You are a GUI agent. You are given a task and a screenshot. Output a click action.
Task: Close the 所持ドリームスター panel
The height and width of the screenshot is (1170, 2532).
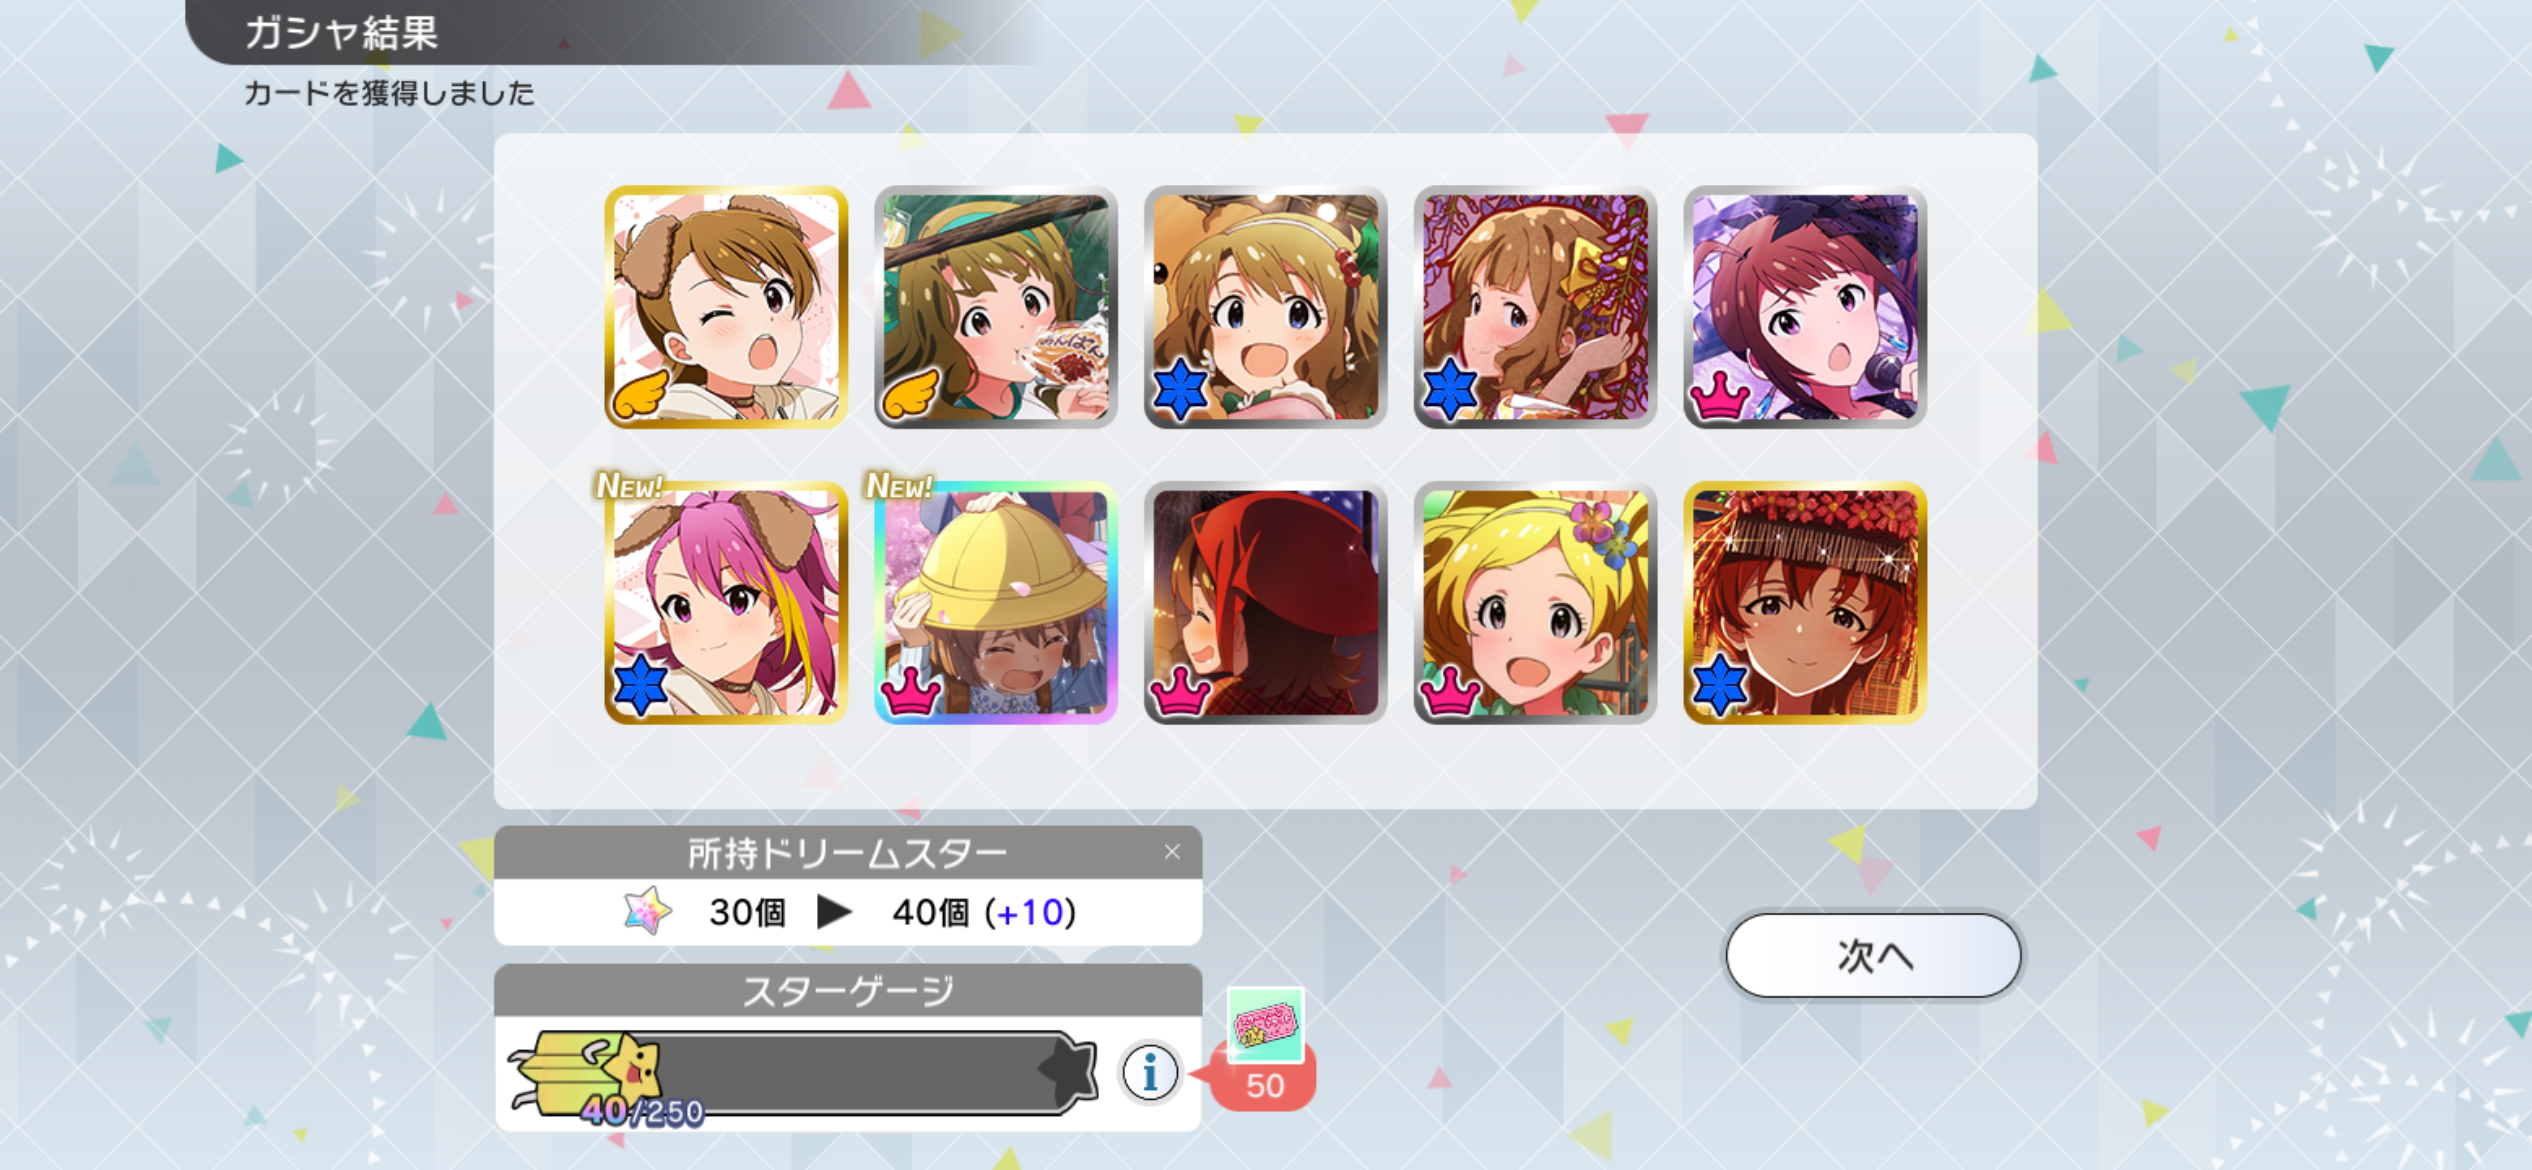click(x=1172, y=852)
